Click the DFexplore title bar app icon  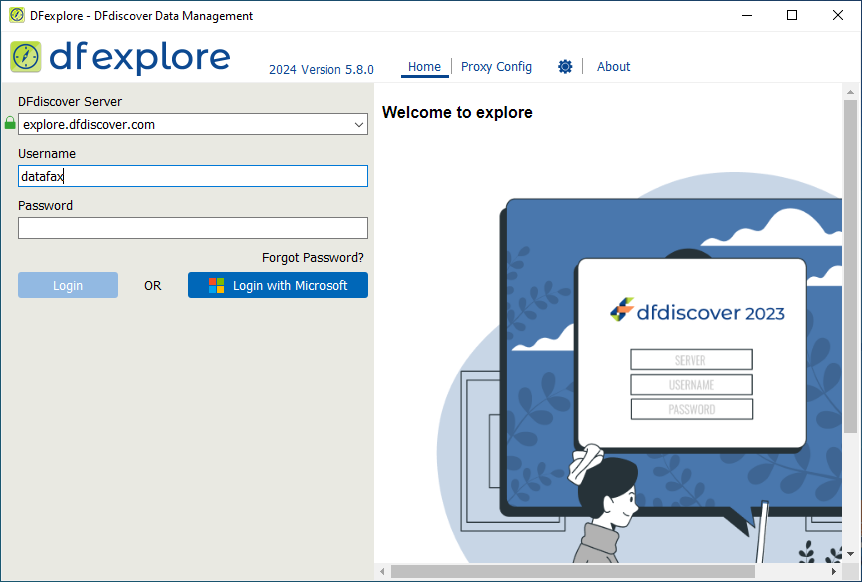tap(16, 15)
